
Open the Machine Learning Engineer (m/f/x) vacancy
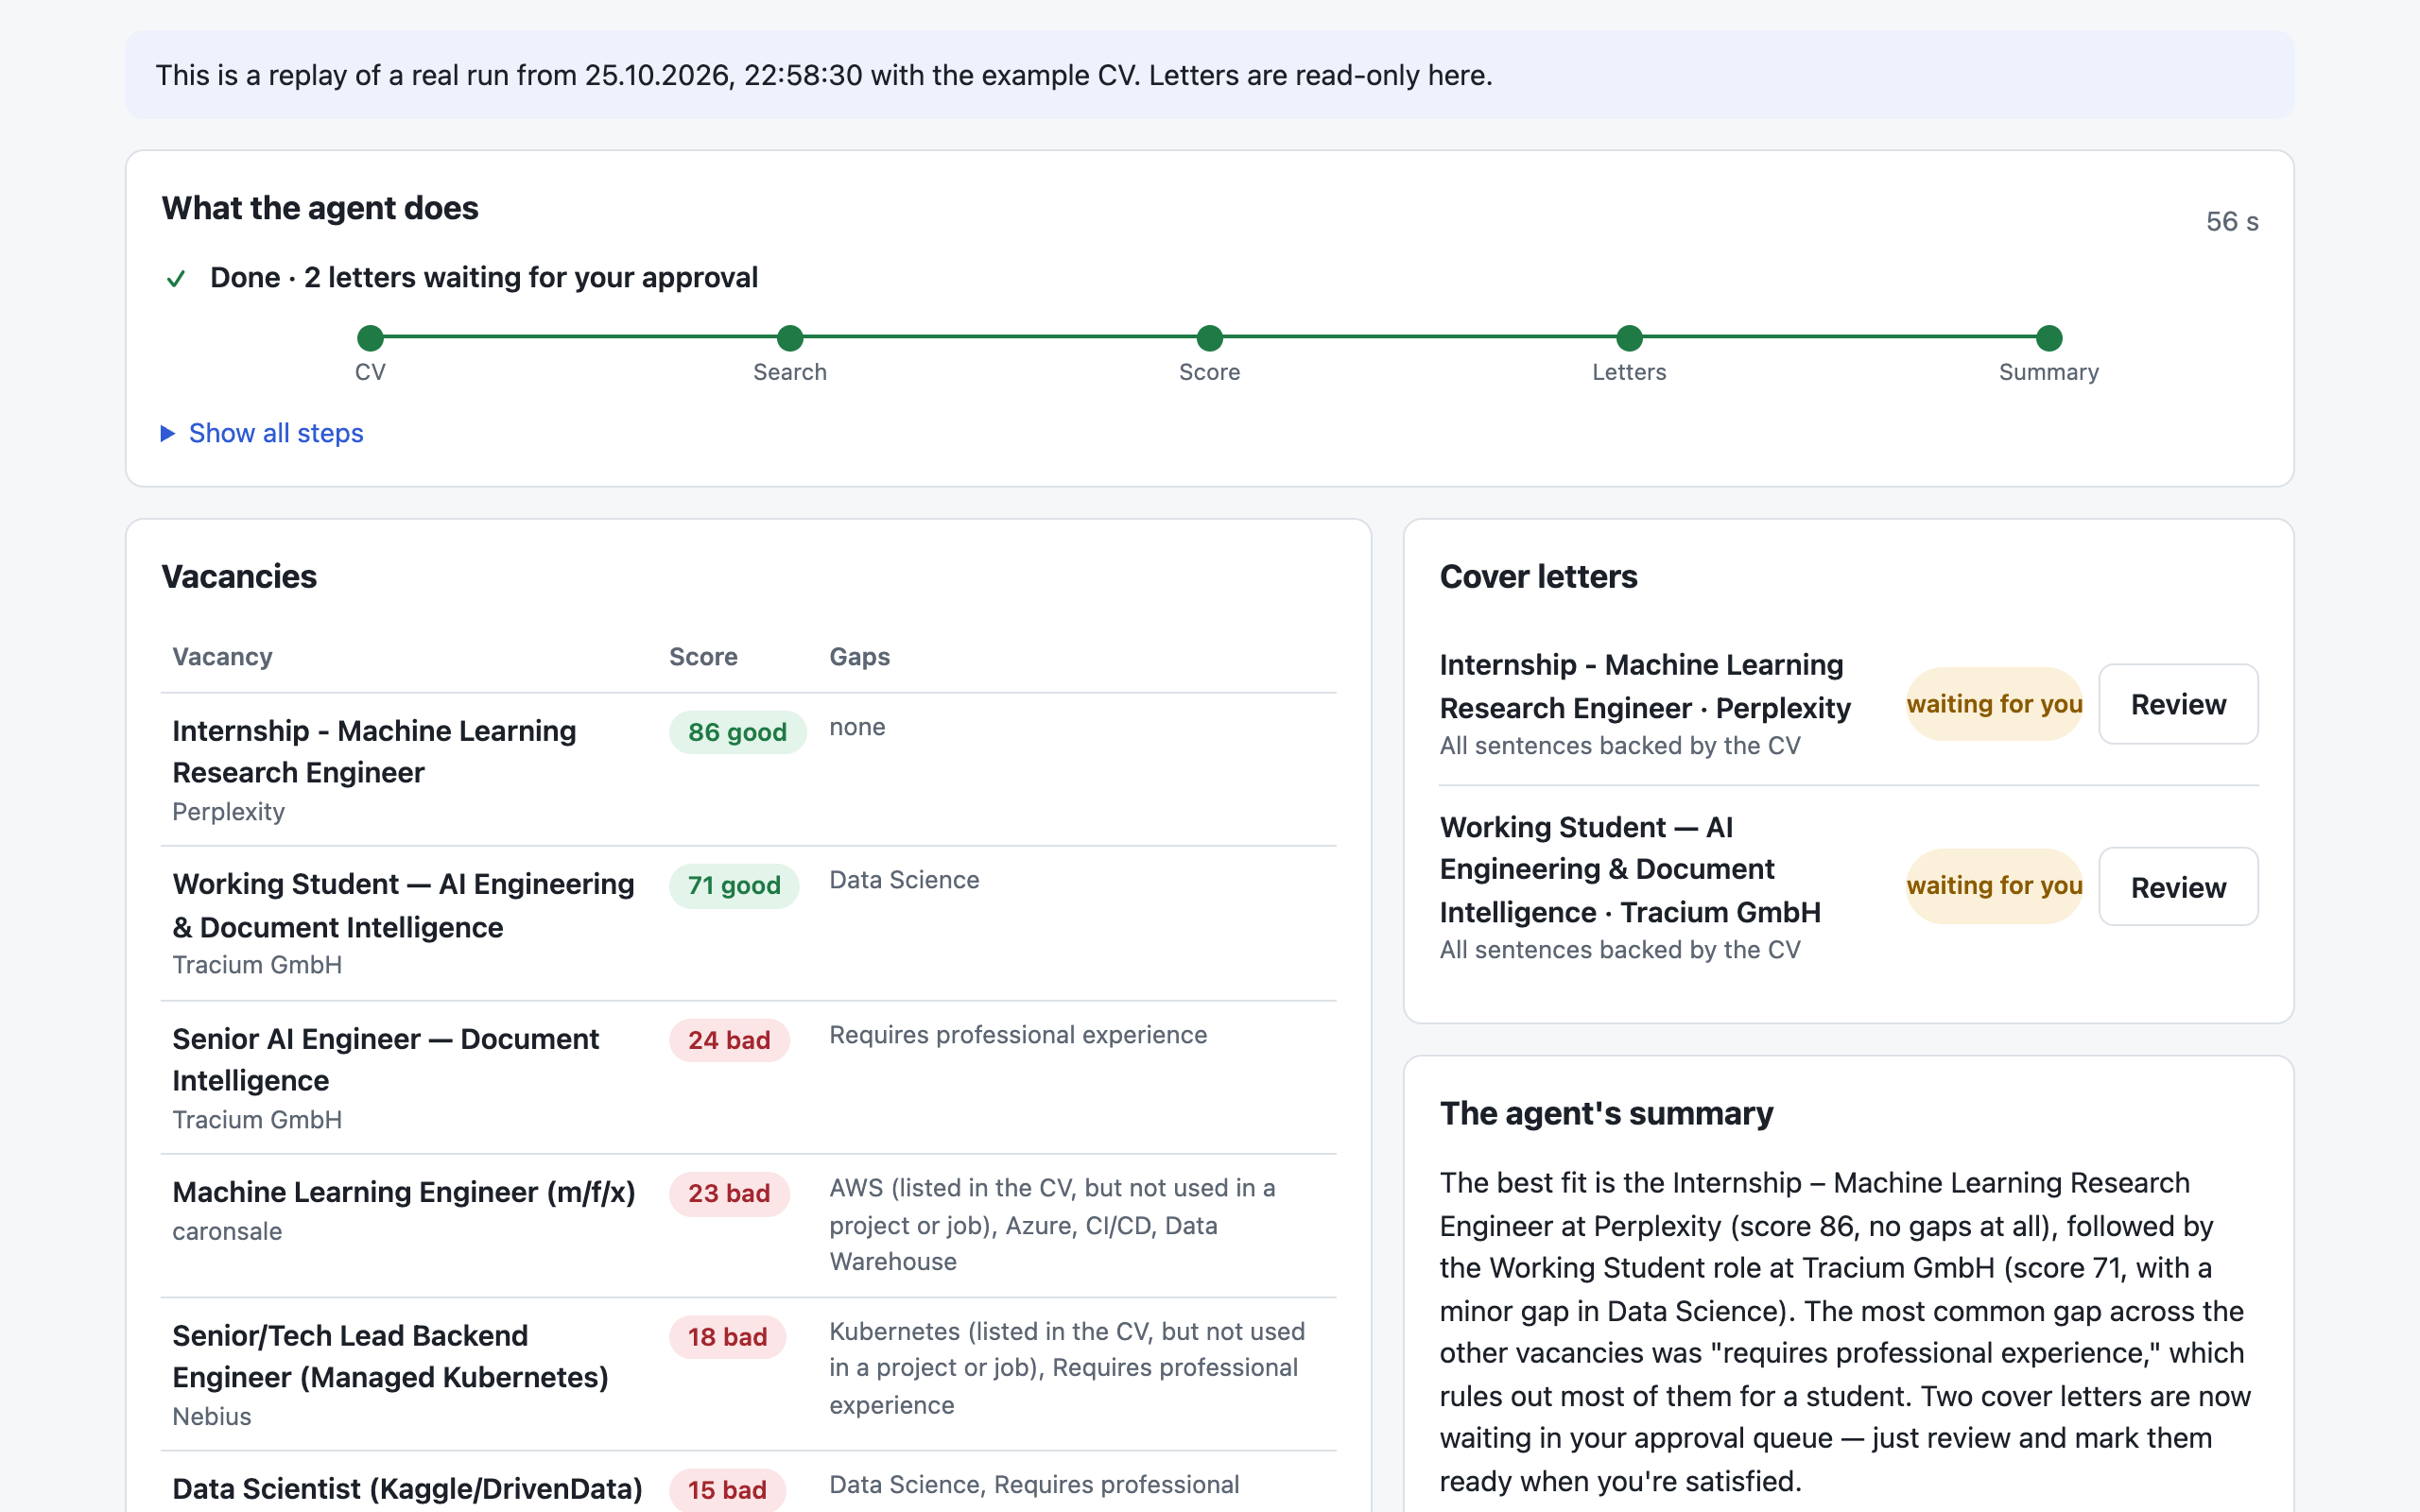[403, 1192]
